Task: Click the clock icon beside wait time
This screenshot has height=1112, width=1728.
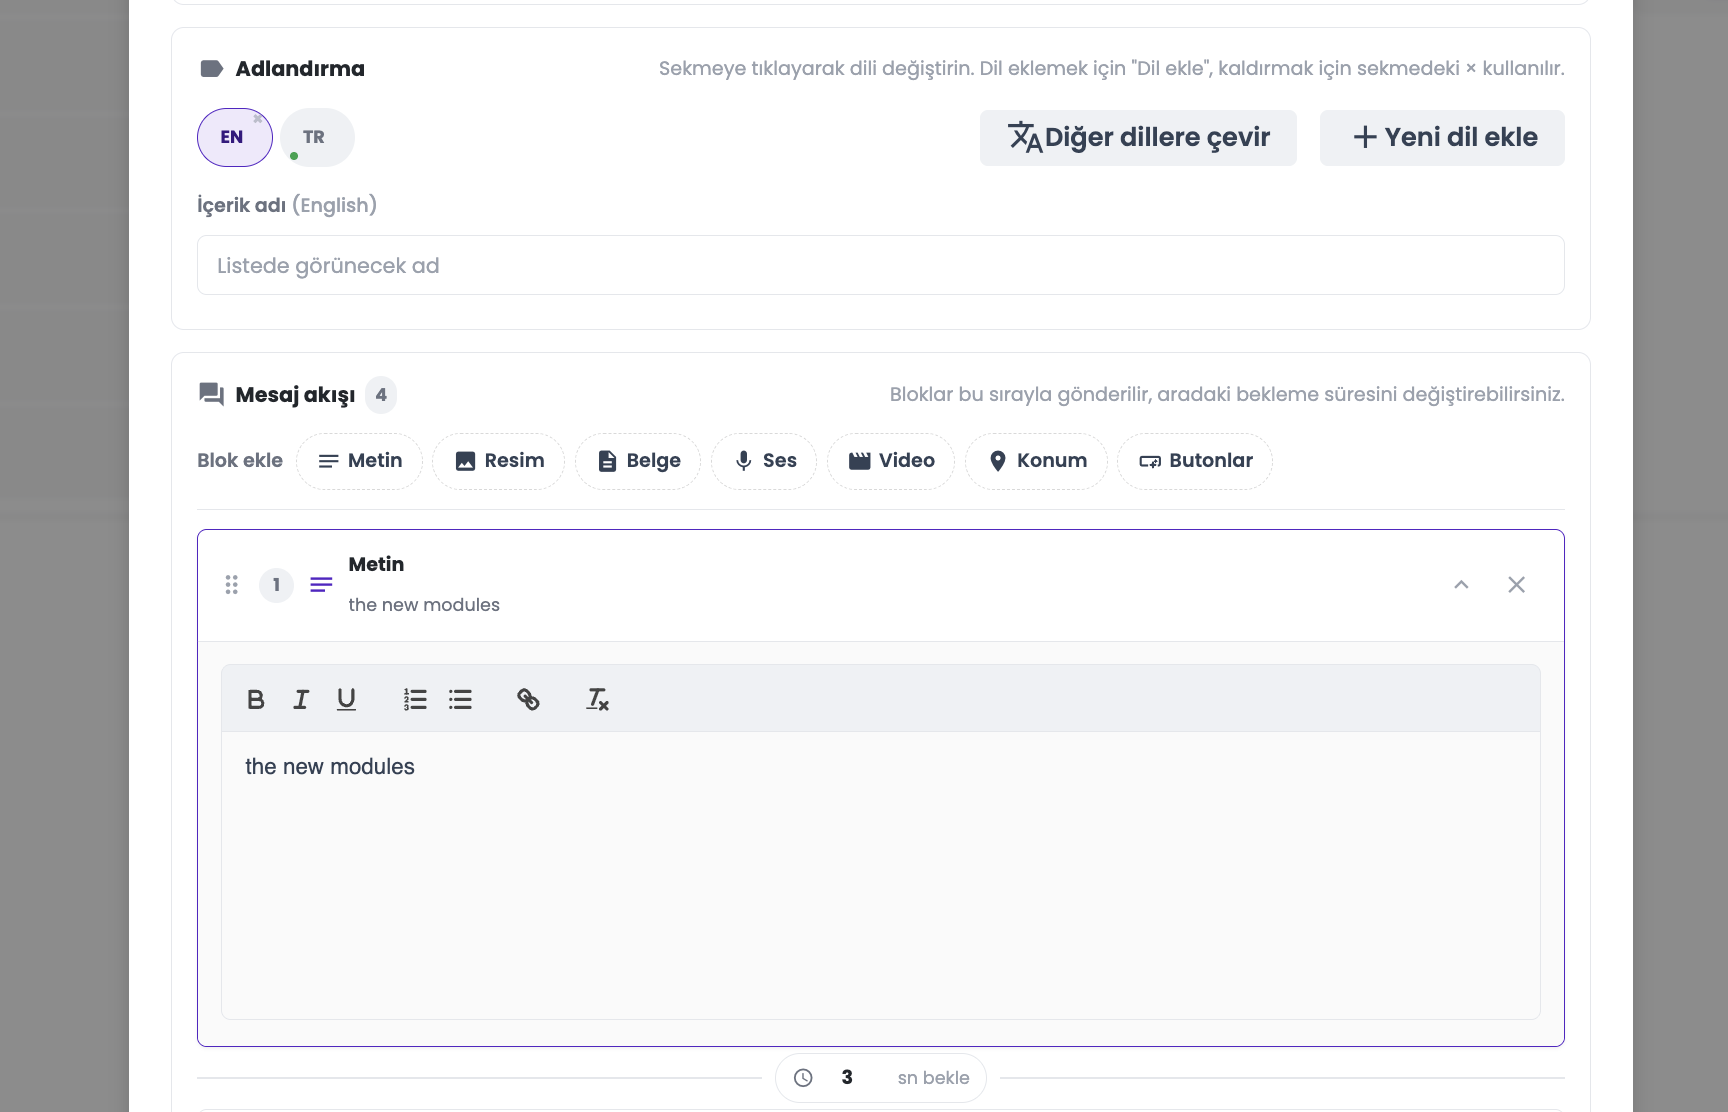Action: pos(803,1078)
